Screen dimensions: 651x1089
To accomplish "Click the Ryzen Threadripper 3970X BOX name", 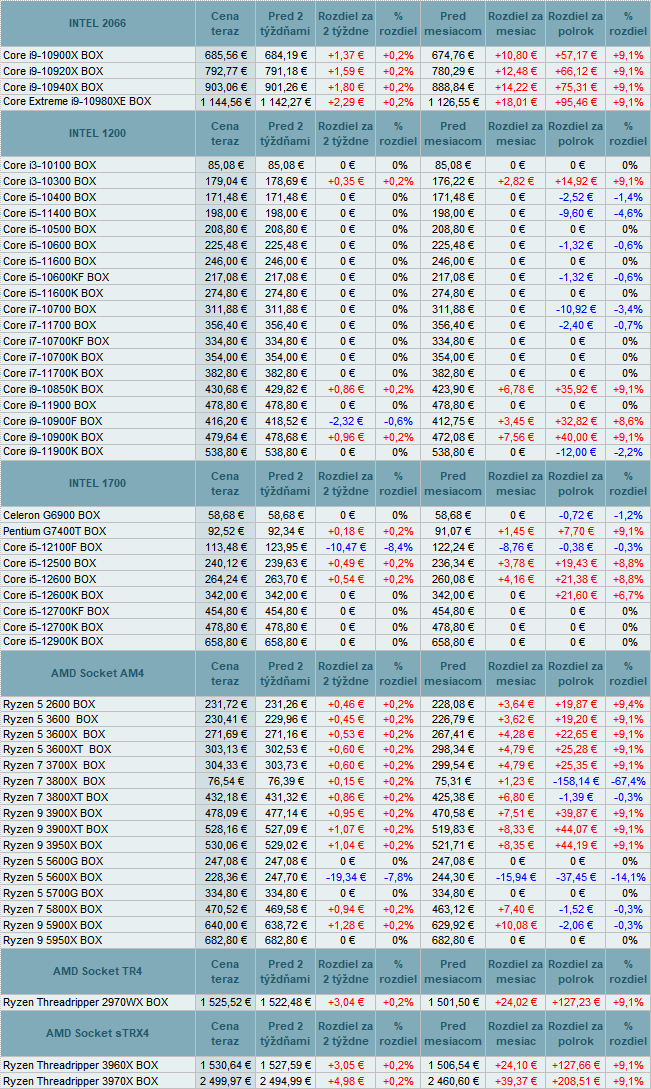I will [81, 1081].
